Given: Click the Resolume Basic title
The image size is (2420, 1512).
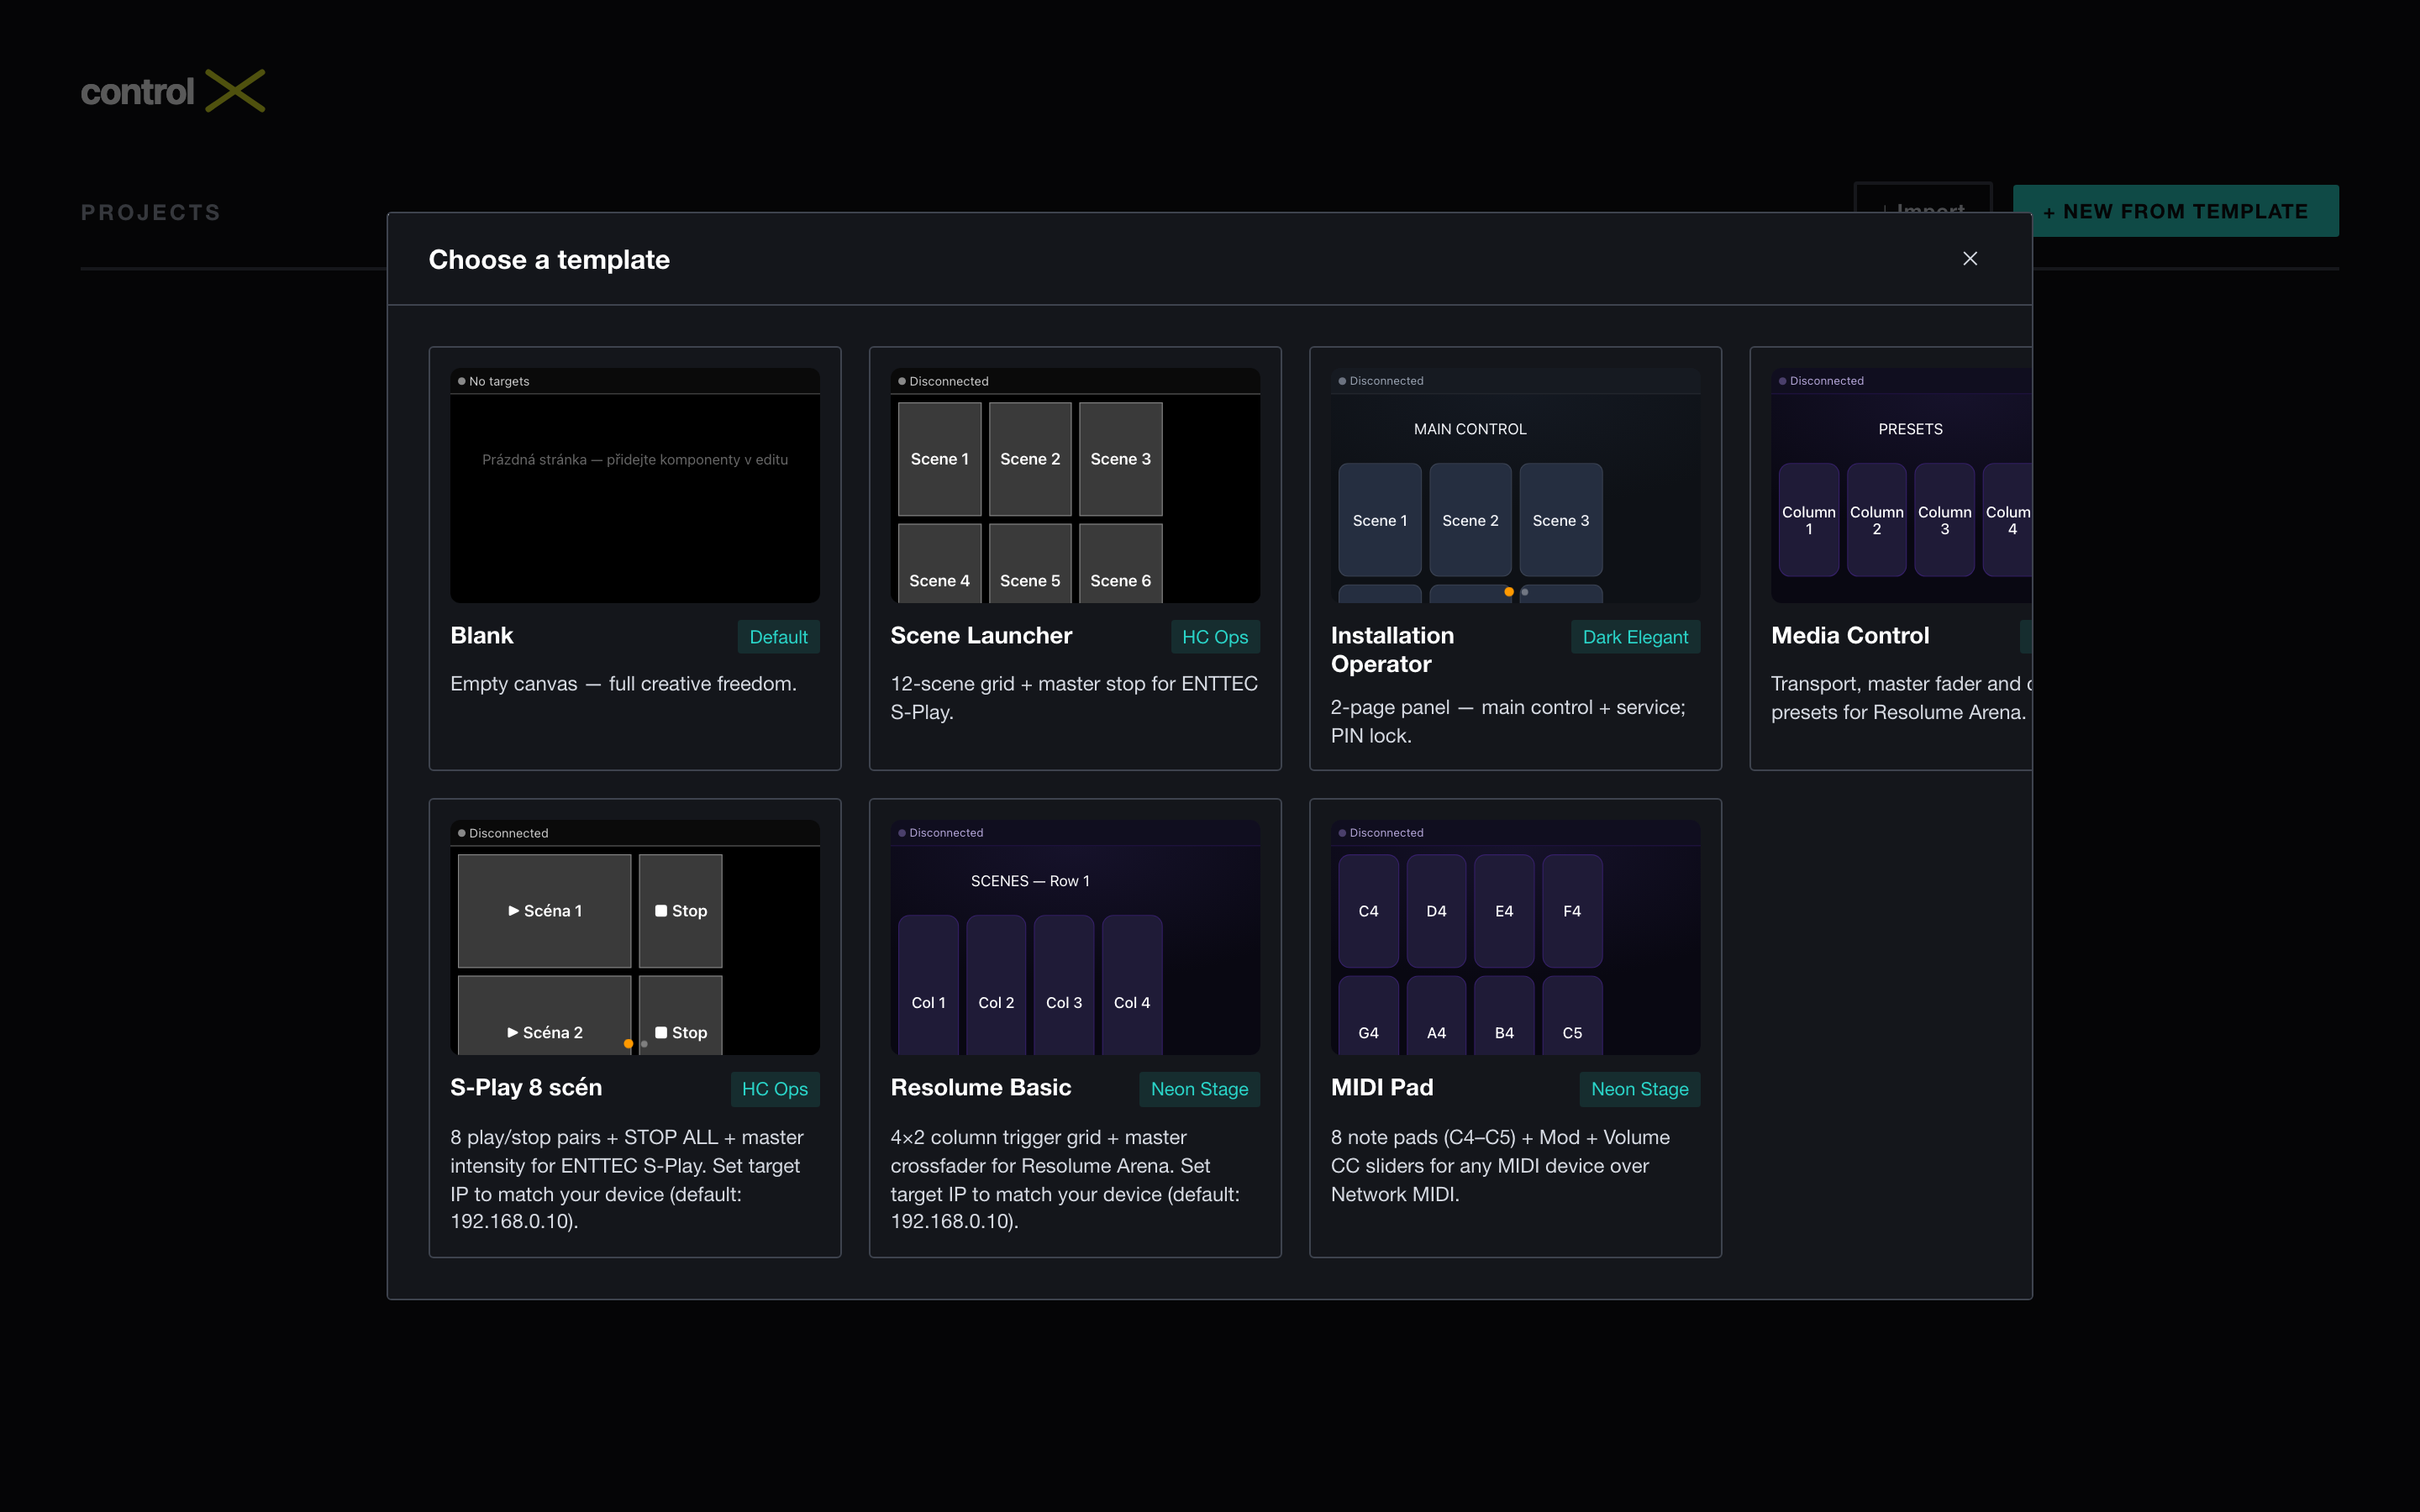Looking at the screenshot, I should tap(981, 1088).
